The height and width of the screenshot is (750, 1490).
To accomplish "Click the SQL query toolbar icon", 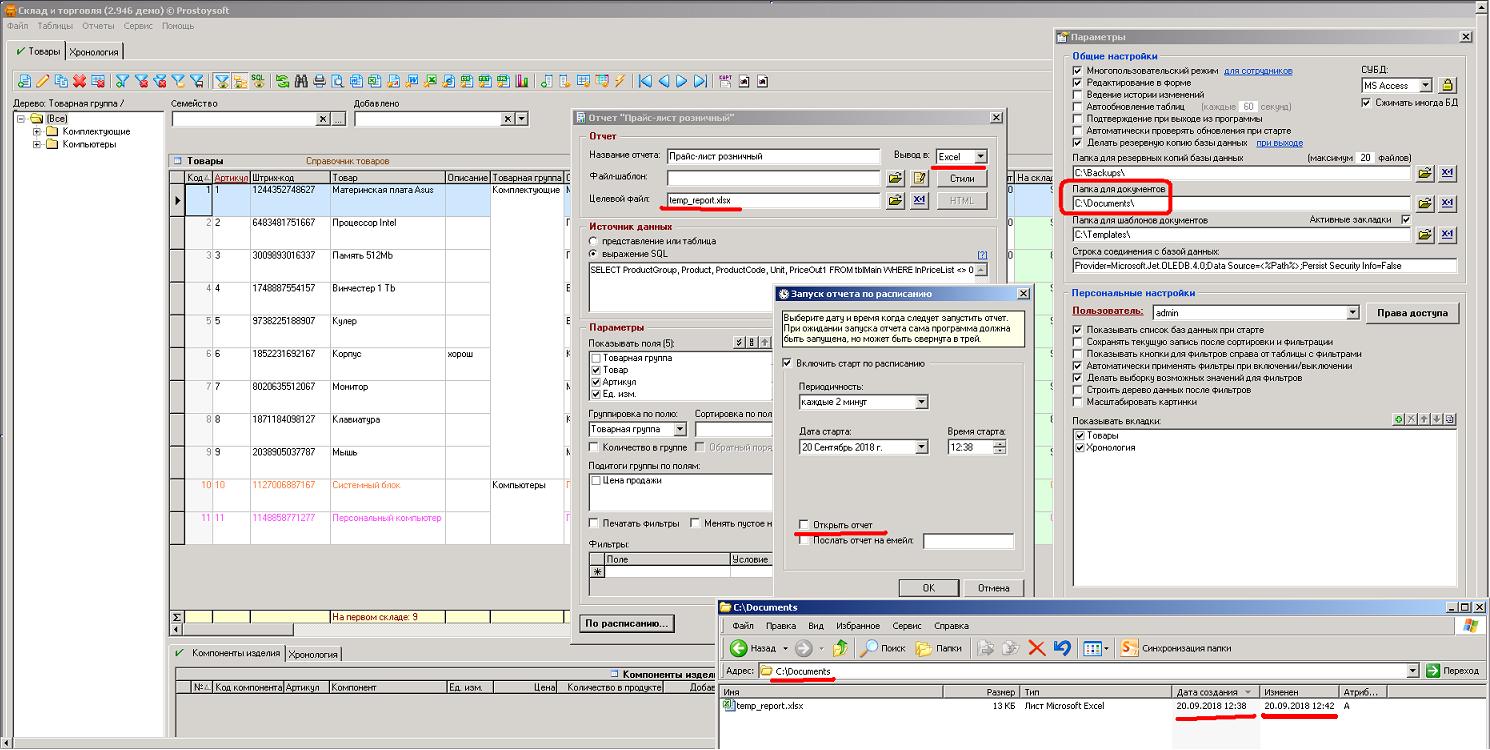I will [258, 81].
